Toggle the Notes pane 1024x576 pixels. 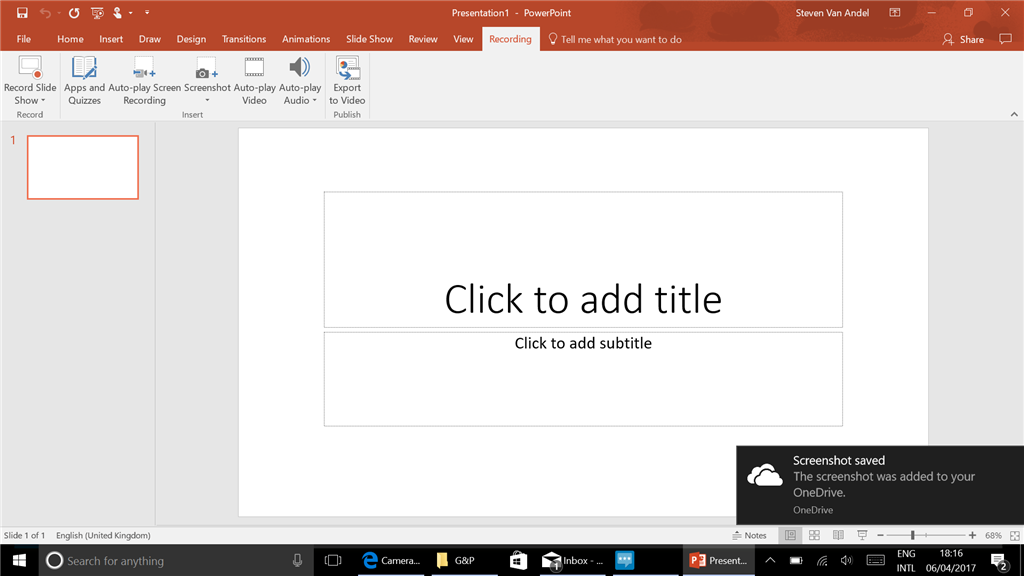click(750, 536)
